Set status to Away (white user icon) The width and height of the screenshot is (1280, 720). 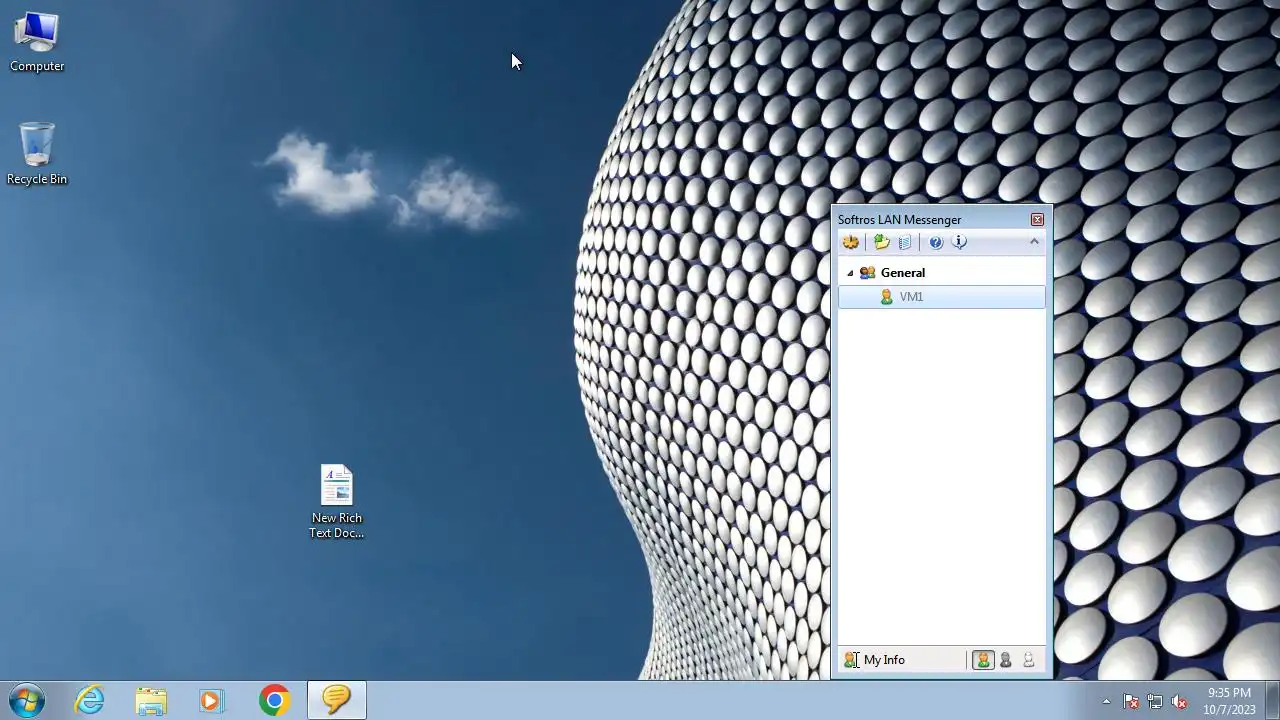tap(1028, 660)
